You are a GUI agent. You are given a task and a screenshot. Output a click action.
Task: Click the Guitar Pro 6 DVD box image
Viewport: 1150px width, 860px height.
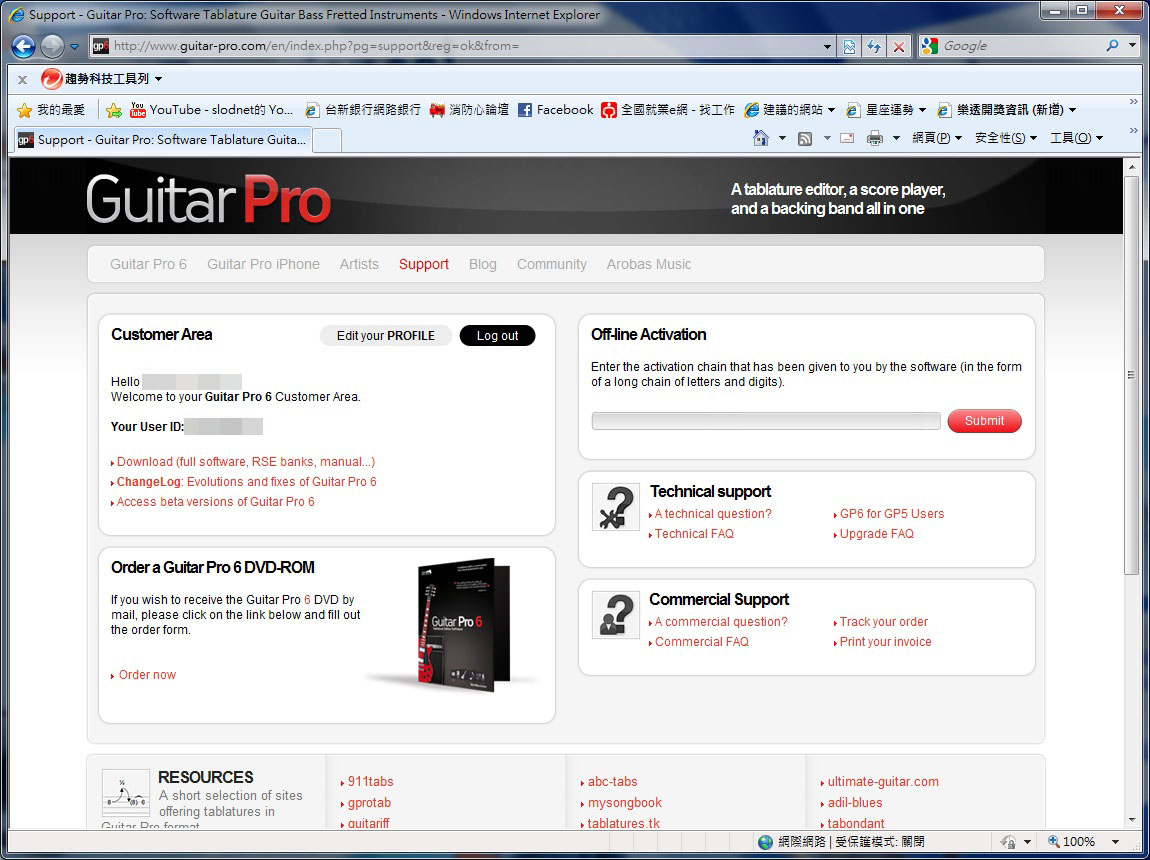tap(462, 625)
